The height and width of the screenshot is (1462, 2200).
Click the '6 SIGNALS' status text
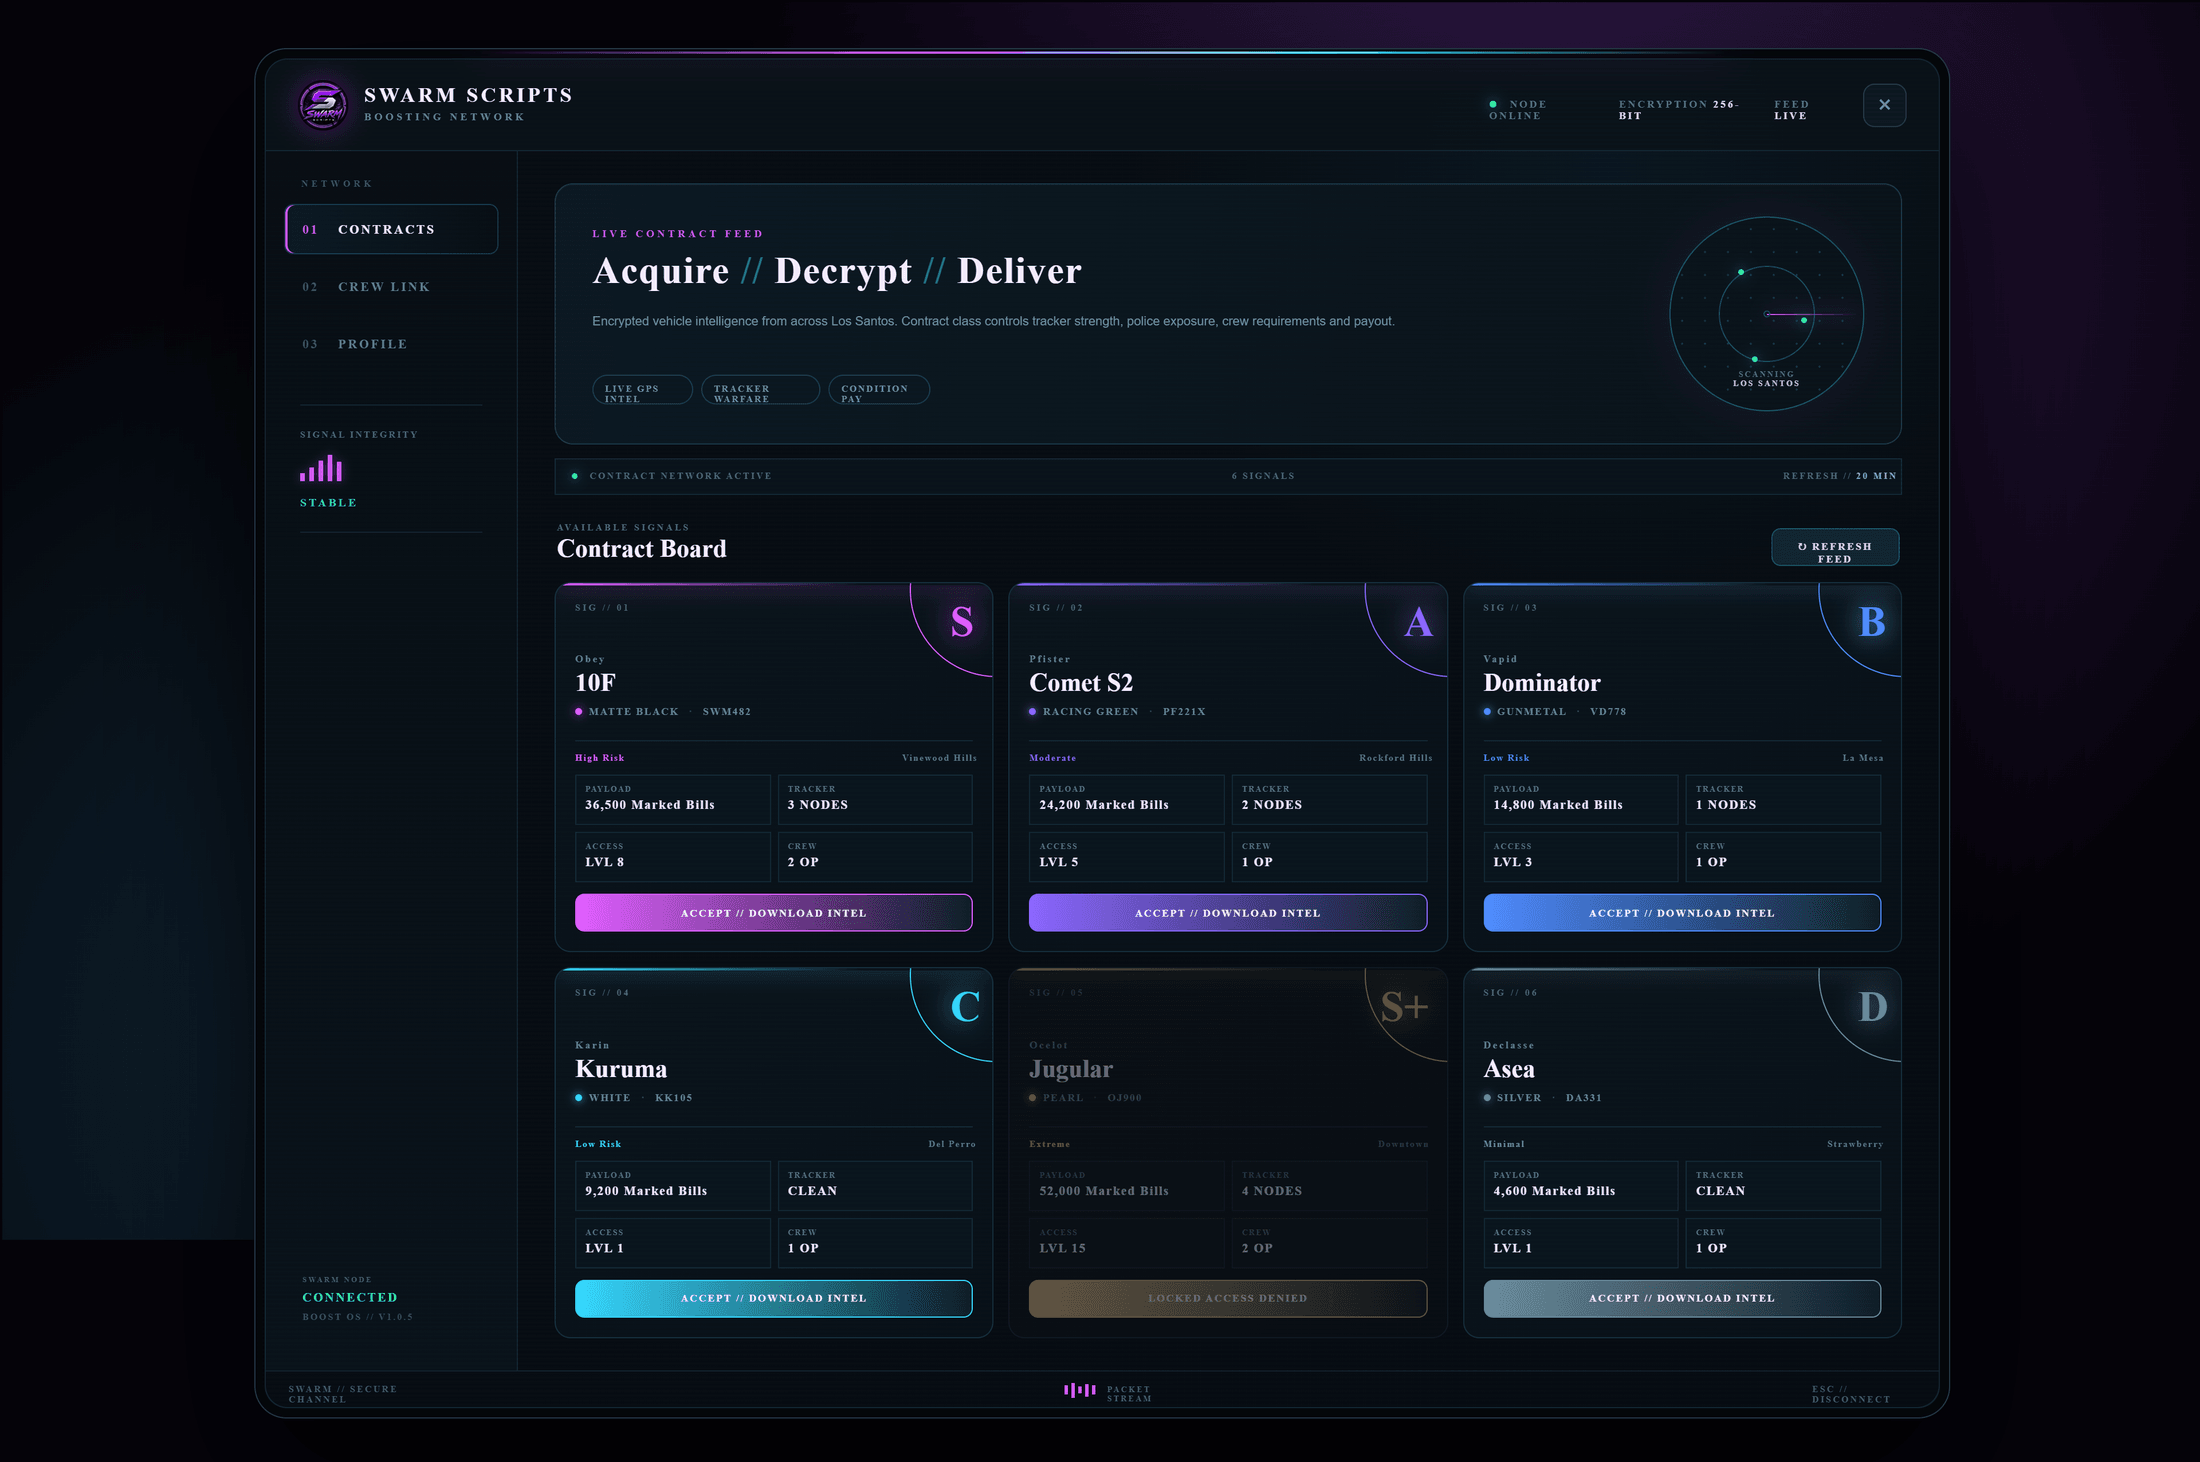[x=1263, y=476]
